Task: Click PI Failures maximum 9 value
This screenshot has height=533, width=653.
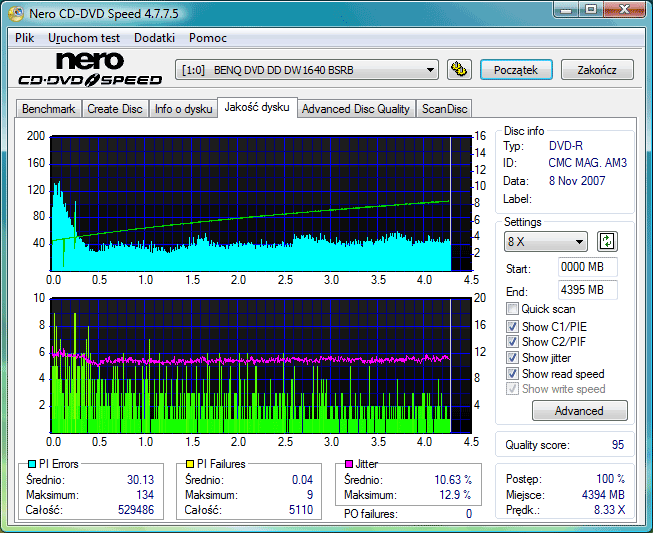Action: coord(310,495)
